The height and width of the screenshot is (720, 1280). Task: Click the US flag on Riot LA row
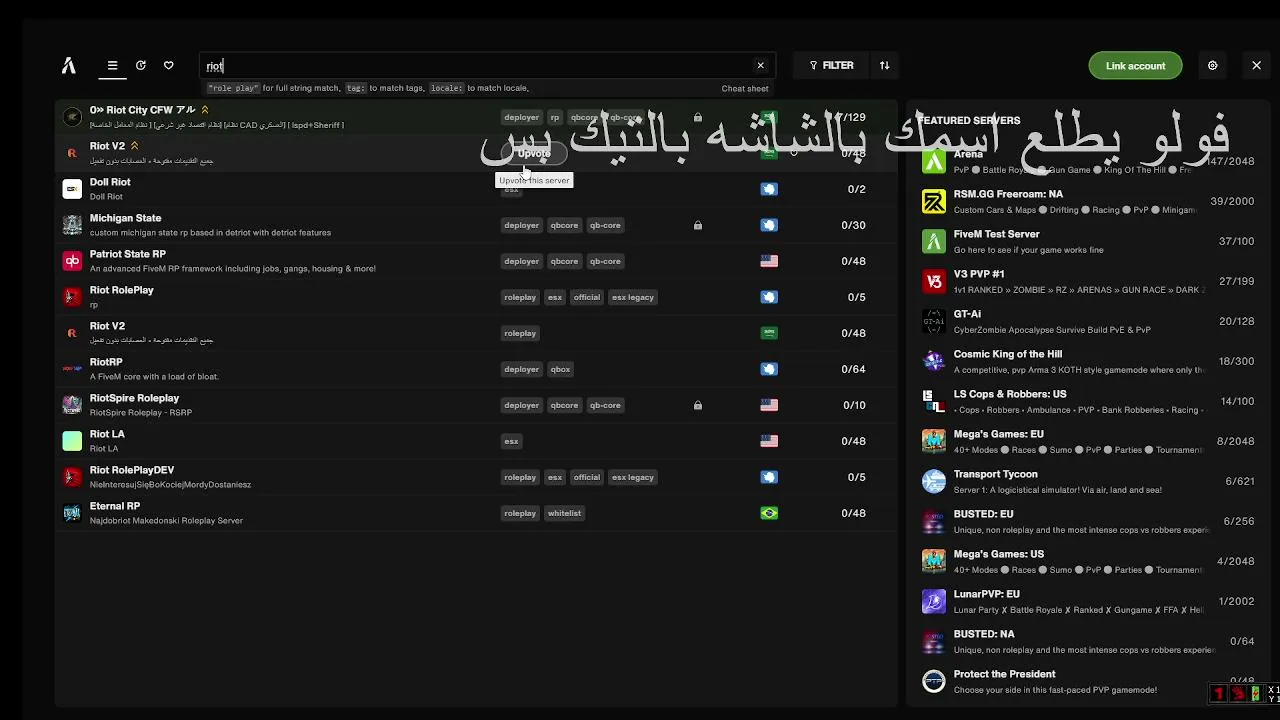(x=769, y=441)
